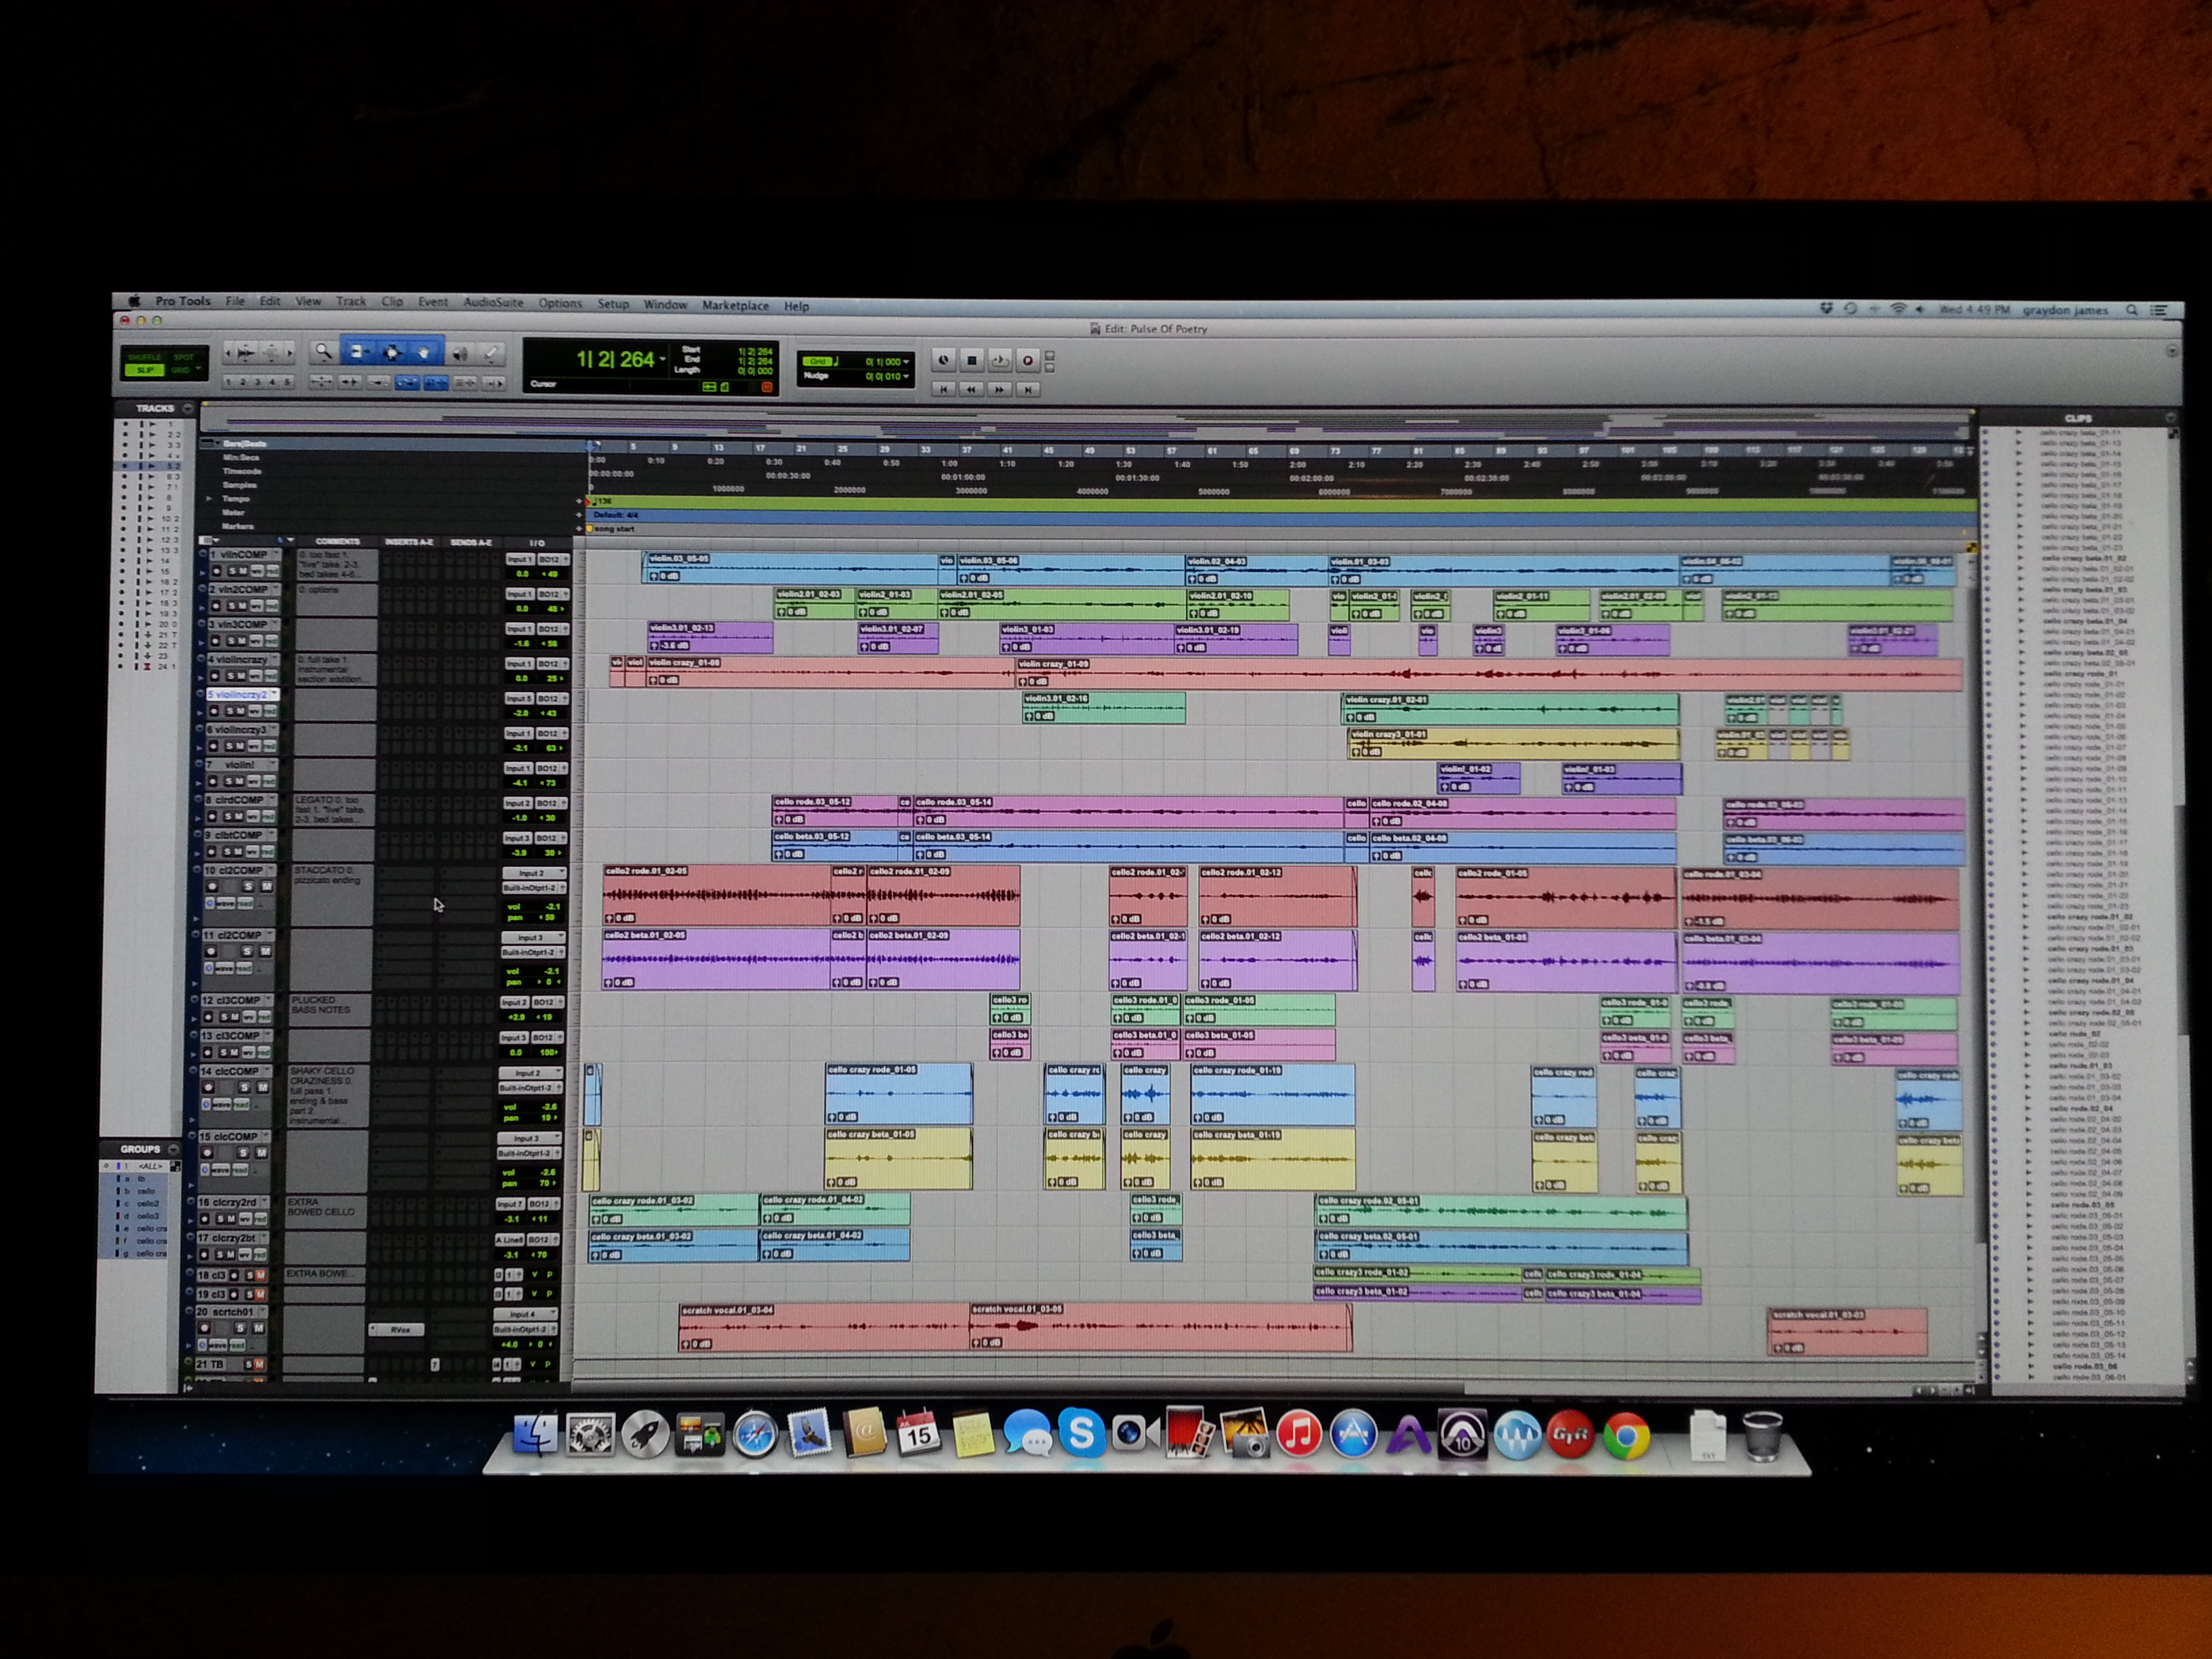2212x1659 pixels.
Task: Click Return to Zero transport button
Action: pos(943,389)
